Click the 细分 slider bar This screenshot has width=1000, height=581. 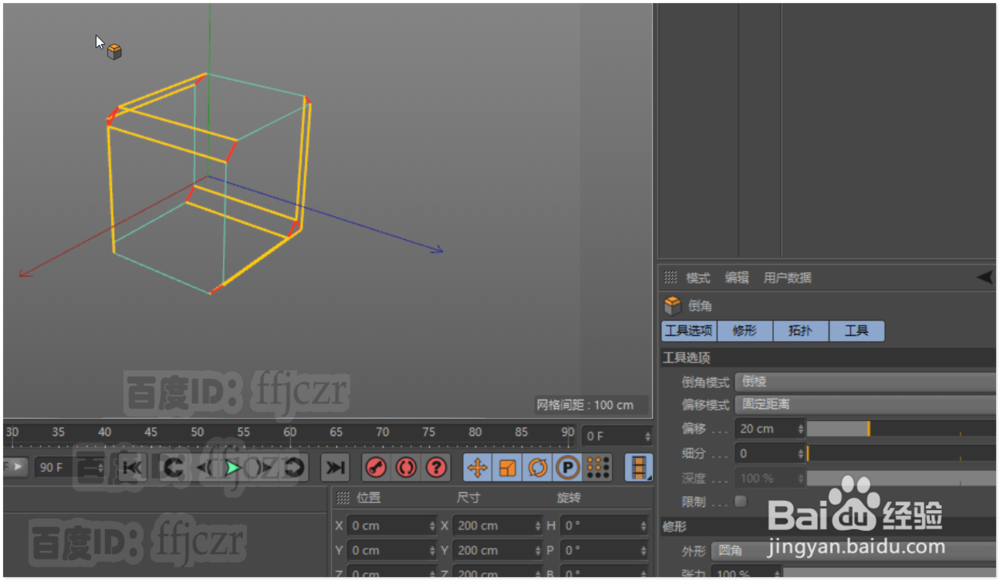901,453
